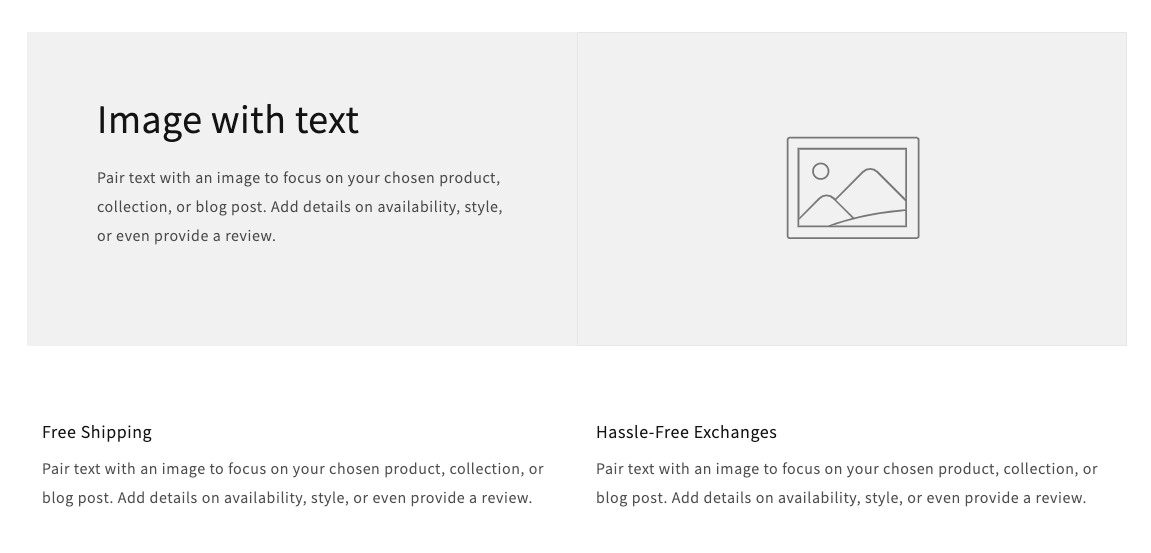Image resolution: width=1151 pixels, height=553 pixels.
Task: Click the word "Exchanges" in the right column
Action: pos(735,432)
